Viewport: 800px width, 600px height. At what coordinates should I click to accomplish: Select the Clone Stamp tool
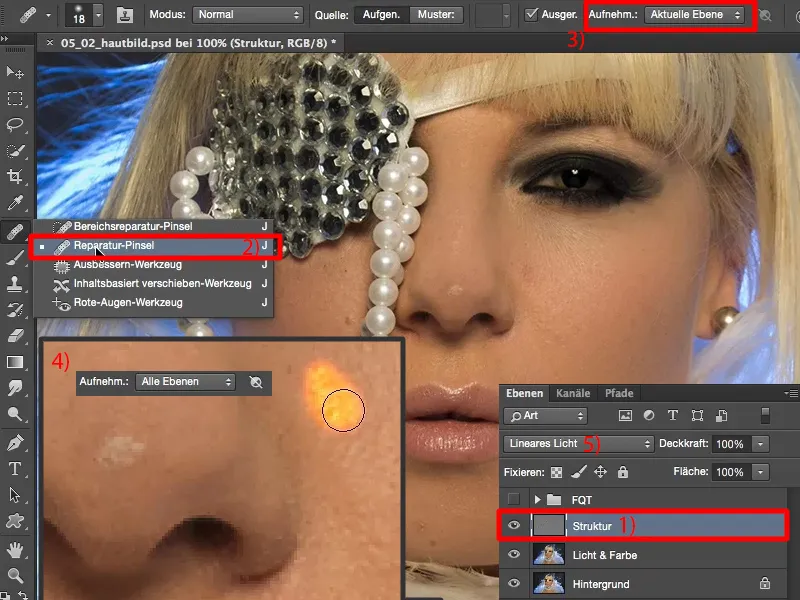tap(15, 284)
